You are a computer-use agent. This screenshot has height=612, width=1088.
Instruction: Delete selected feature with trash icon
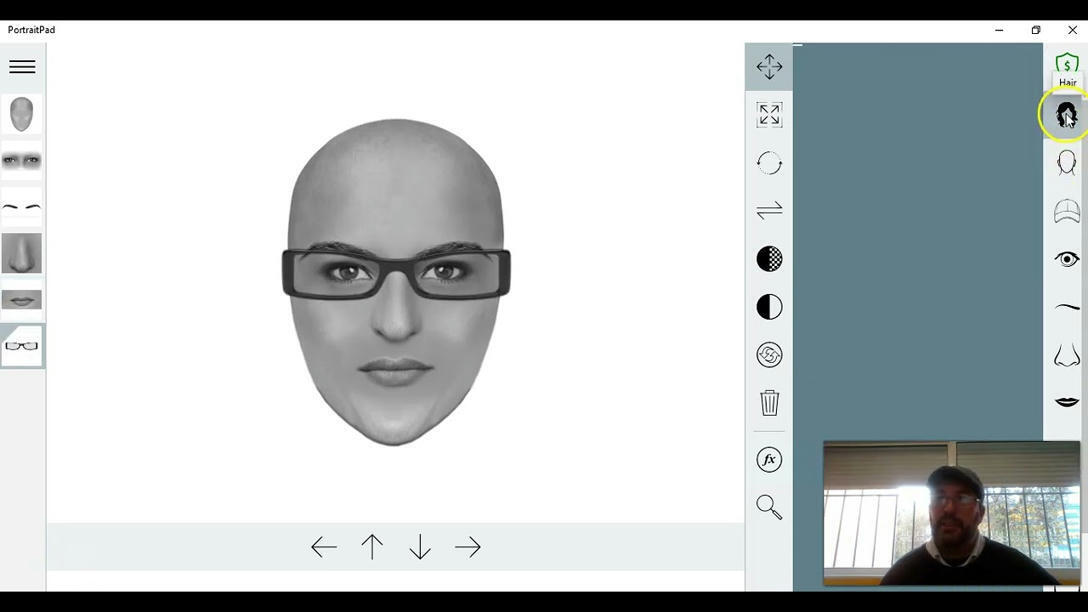pos(769,402)
